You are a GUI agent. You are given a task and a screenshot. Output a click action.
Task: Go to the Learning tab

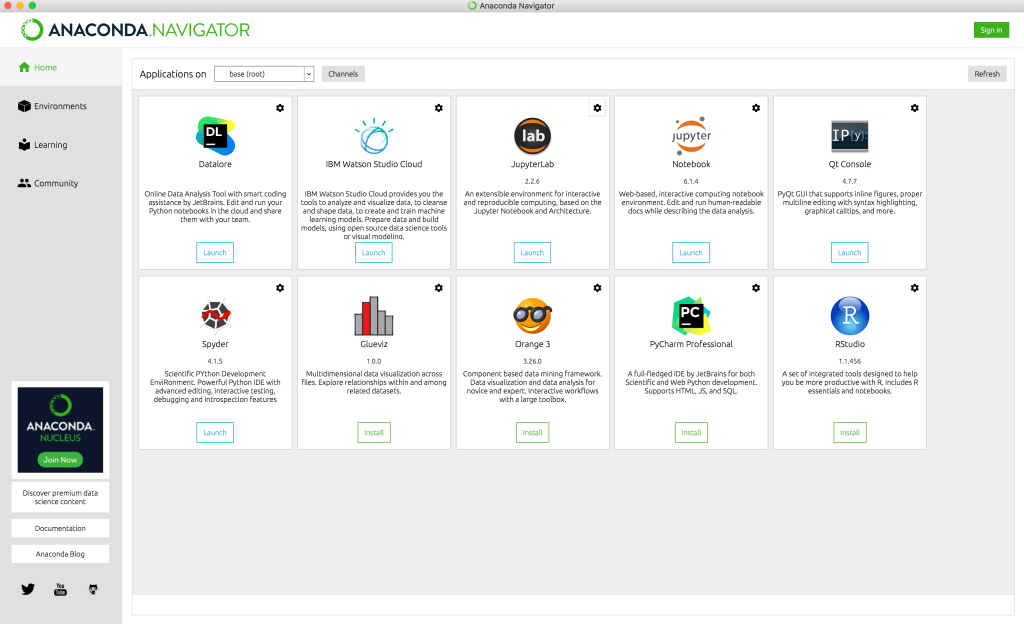click(50, 145)
